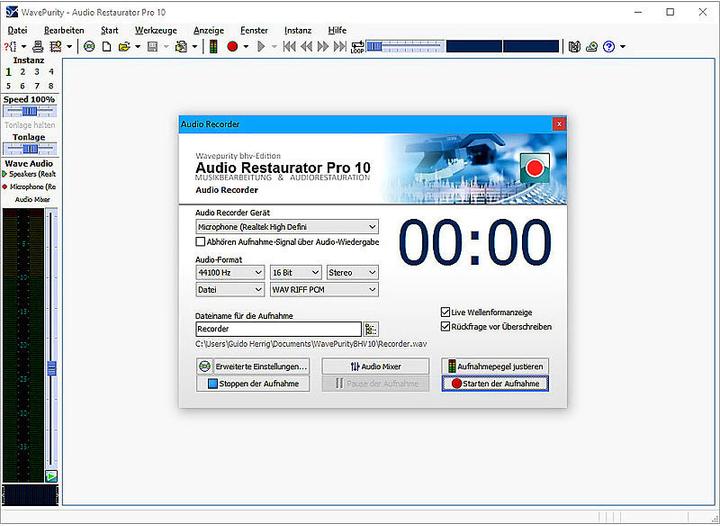Image resolution: width=720 pixels, height=526 pixels.
Task: Open the Fenster menu
Action: click(x=254, y=30)
